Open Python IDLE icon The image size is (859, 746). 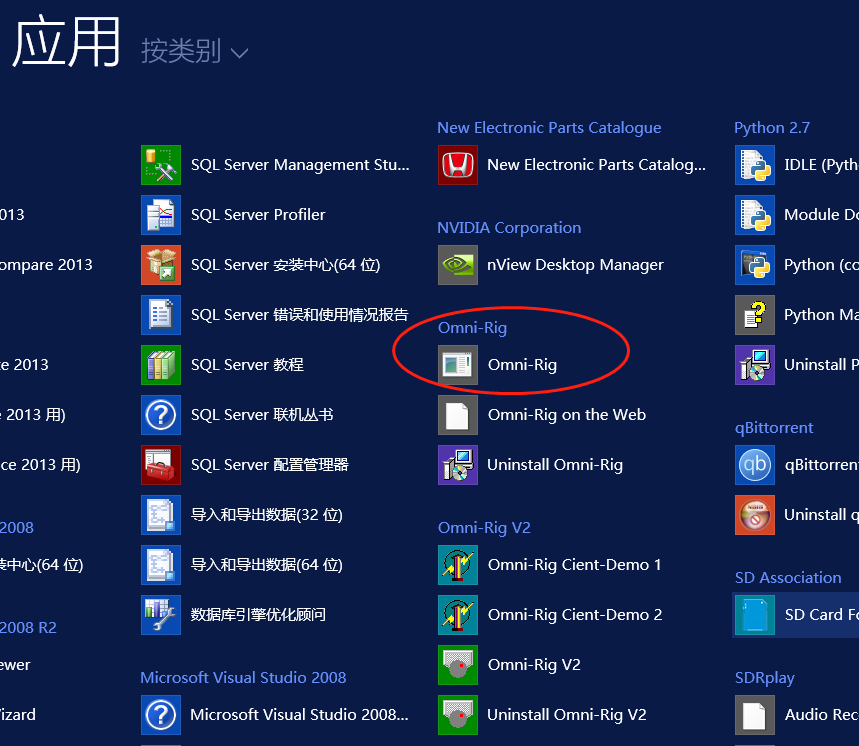coord(755,165)
